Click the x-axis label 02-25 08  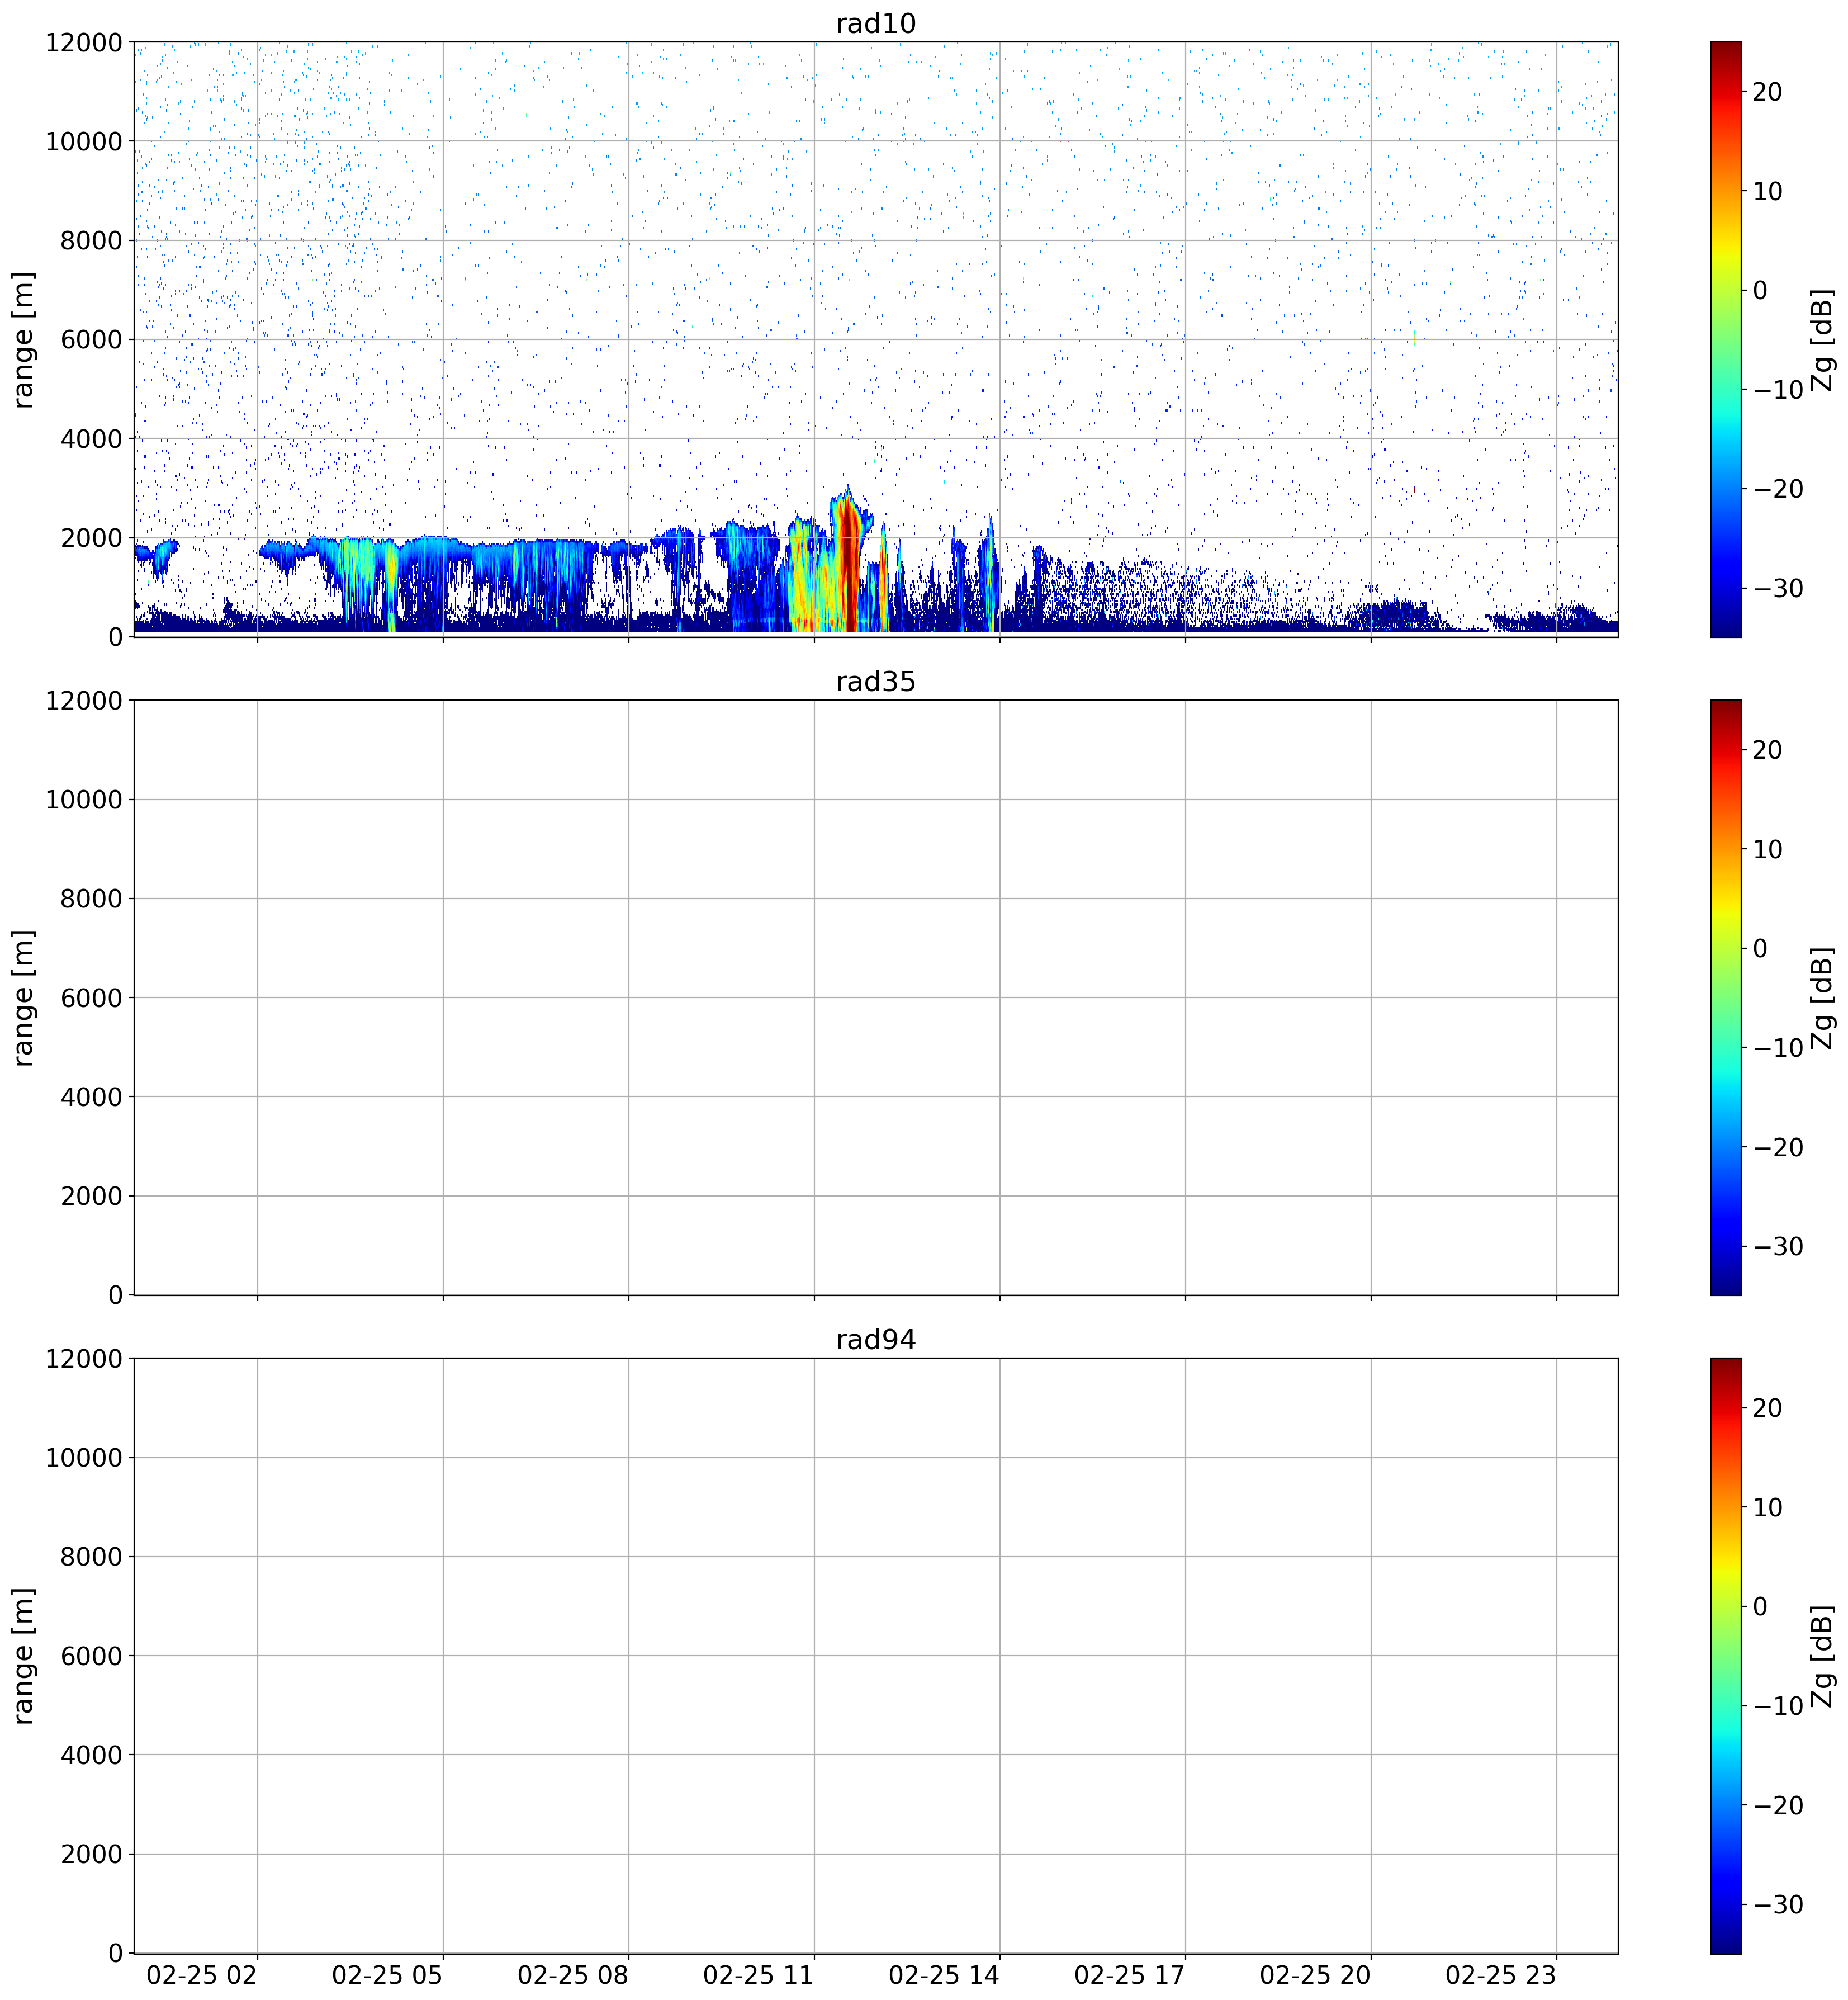[x=573, y=1976]
